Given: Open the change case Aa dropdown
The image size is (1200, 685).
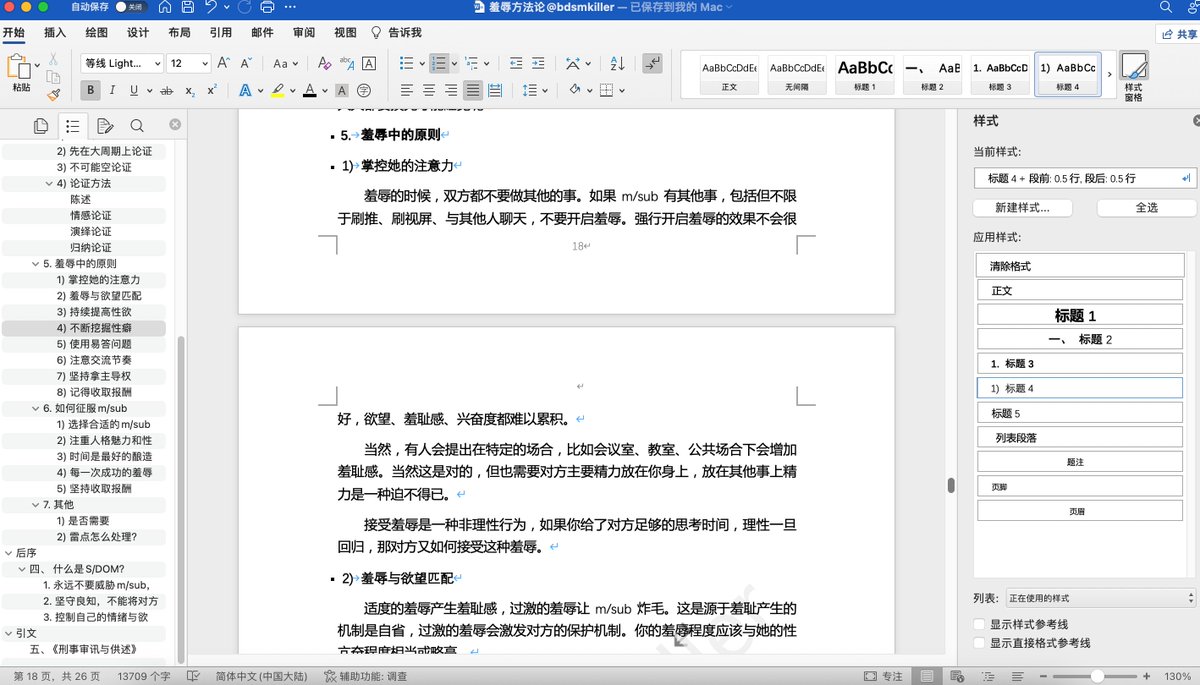Looking at the screenshot, I should 286,63.
